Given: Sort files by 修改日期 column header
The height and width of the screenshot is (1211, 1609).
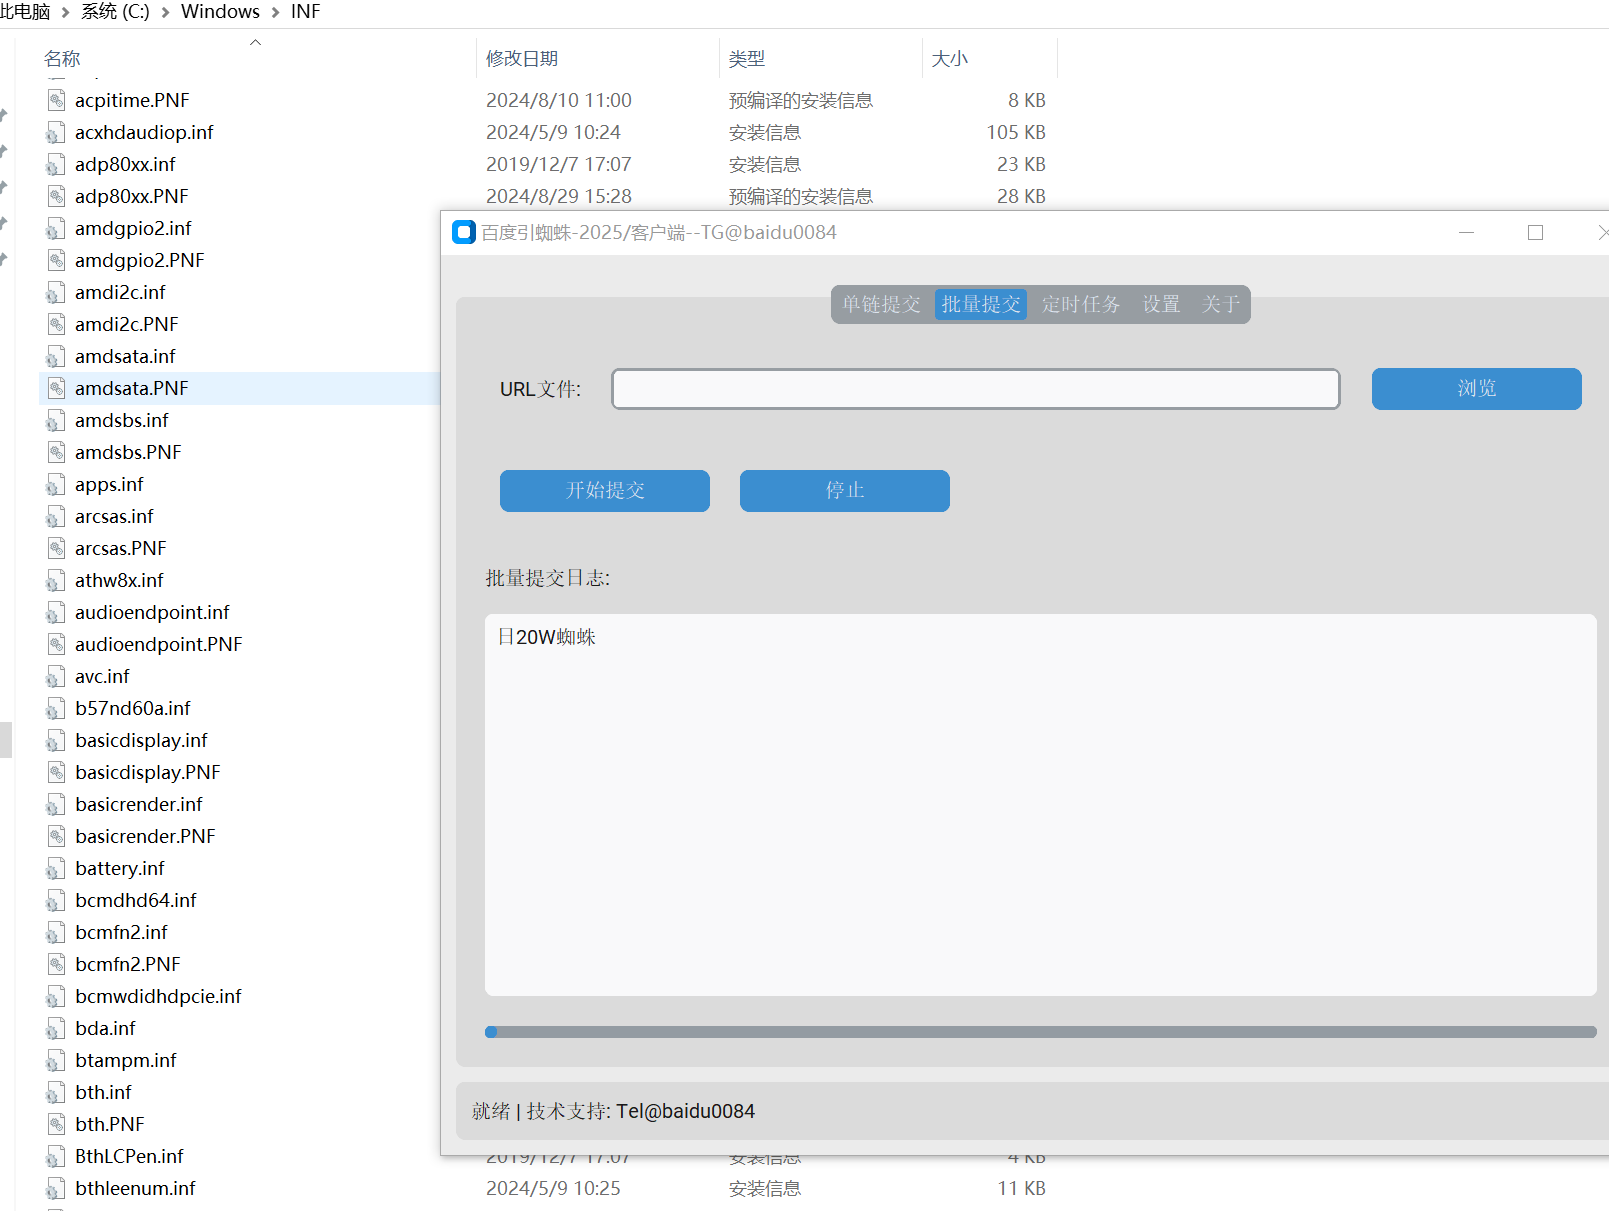Looking at the screenshot, I should pyautogui.click(x=522, y=59).
